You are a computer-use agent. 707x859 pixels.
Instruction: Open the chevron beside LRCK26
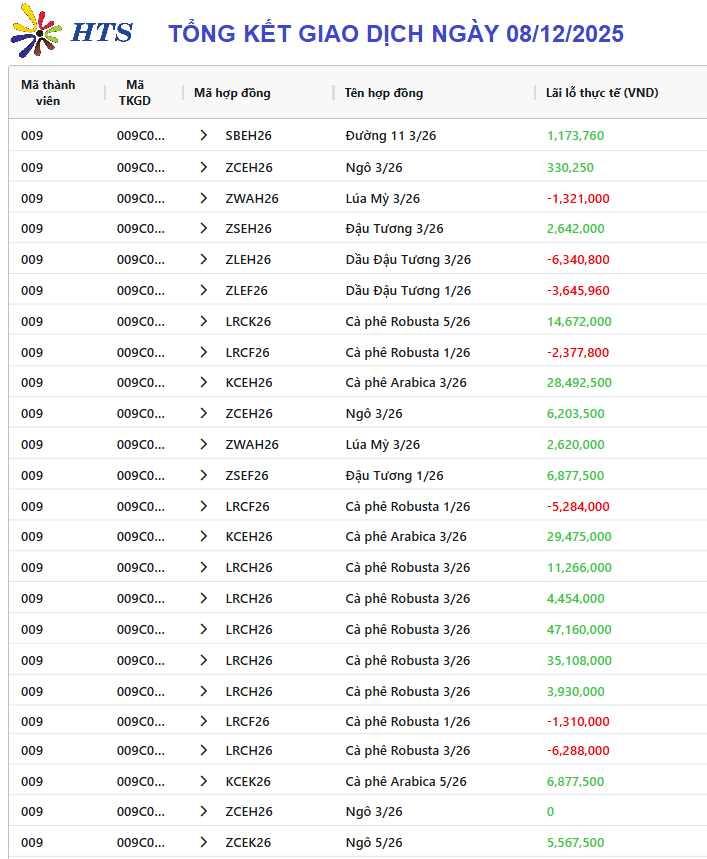[204, 321]
